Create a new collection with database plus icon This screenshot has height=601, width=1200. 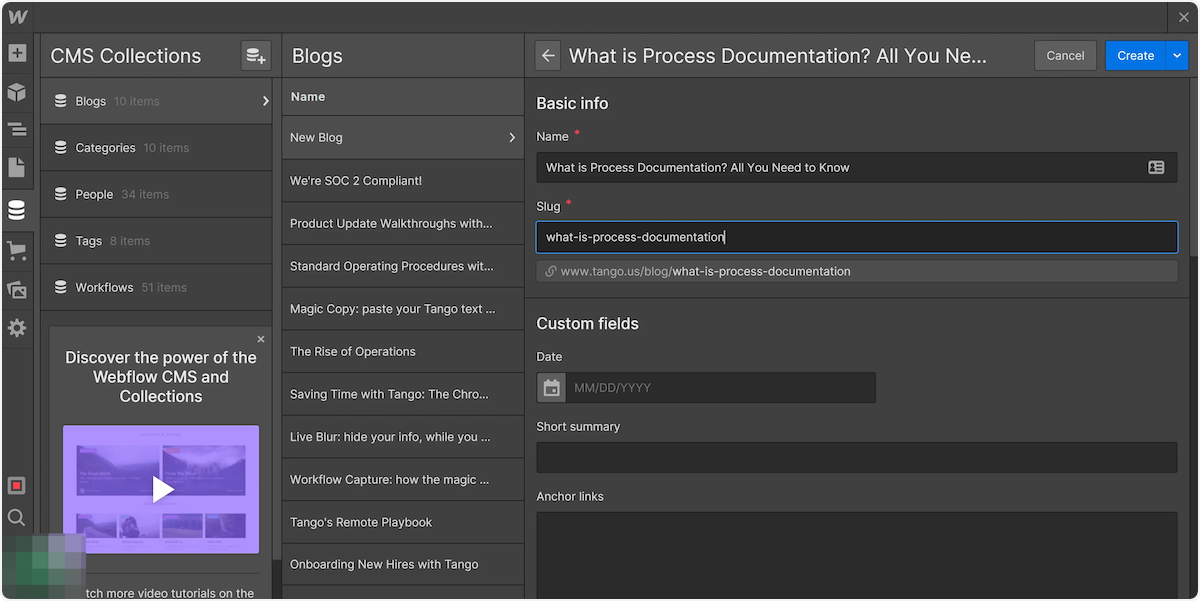click(256, 56)
